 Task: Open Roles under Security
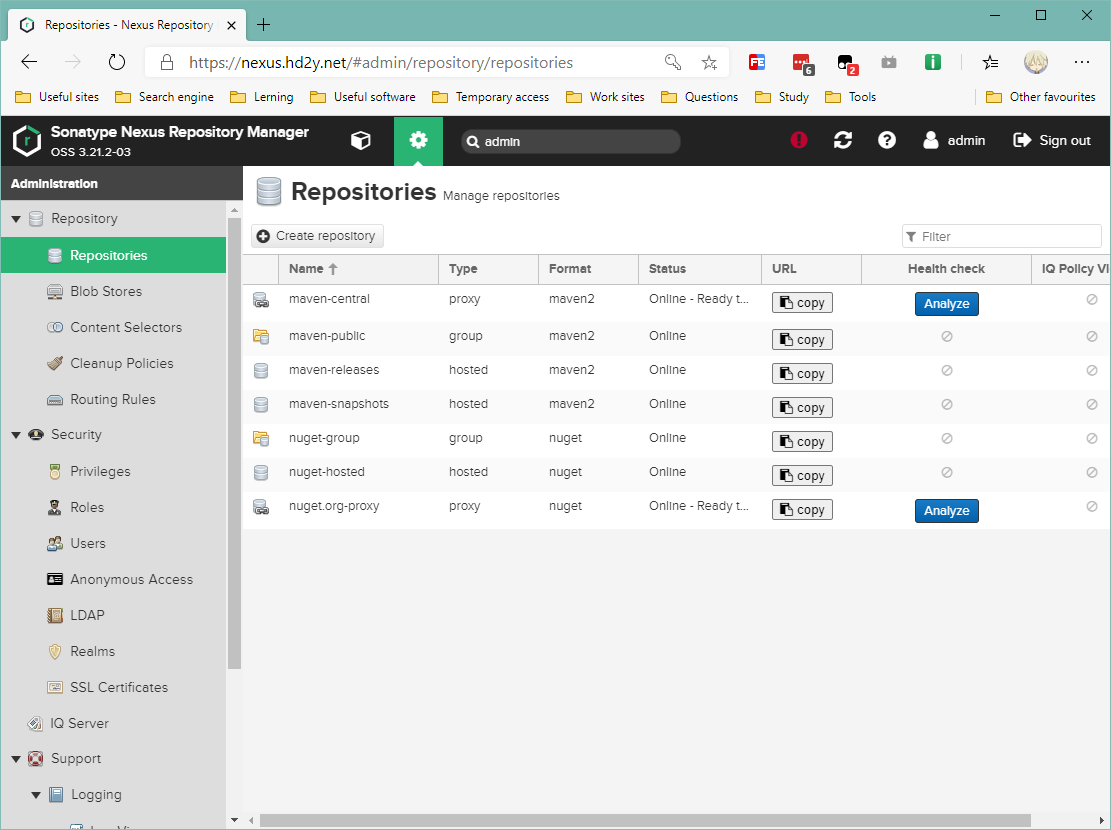pyautogui.click(x=113, y=507)
